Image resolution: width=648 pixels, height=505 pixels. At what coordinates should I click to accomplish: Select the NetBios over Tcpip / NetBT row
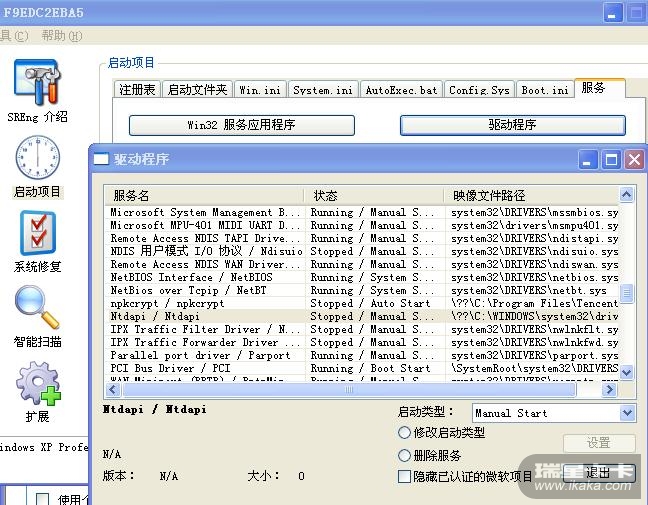click(x=362, y=291)
